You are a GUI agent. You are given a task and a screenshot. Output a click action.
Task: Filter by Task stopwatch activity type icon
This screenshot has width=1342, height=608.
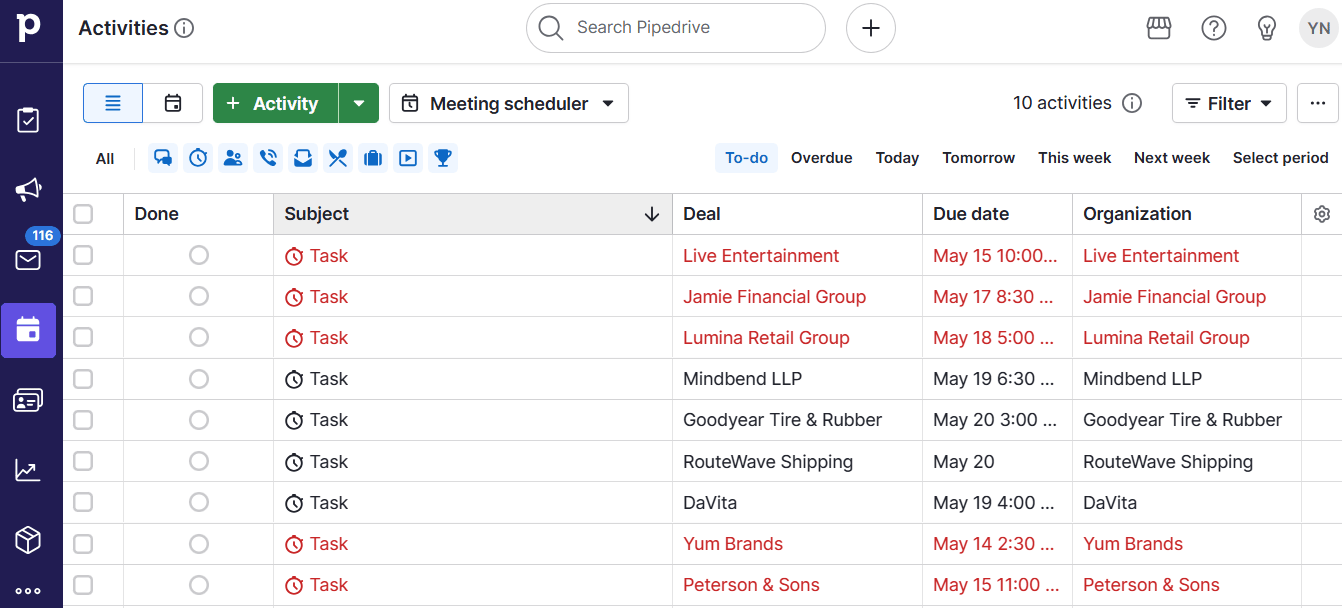[x=198, y=158]
